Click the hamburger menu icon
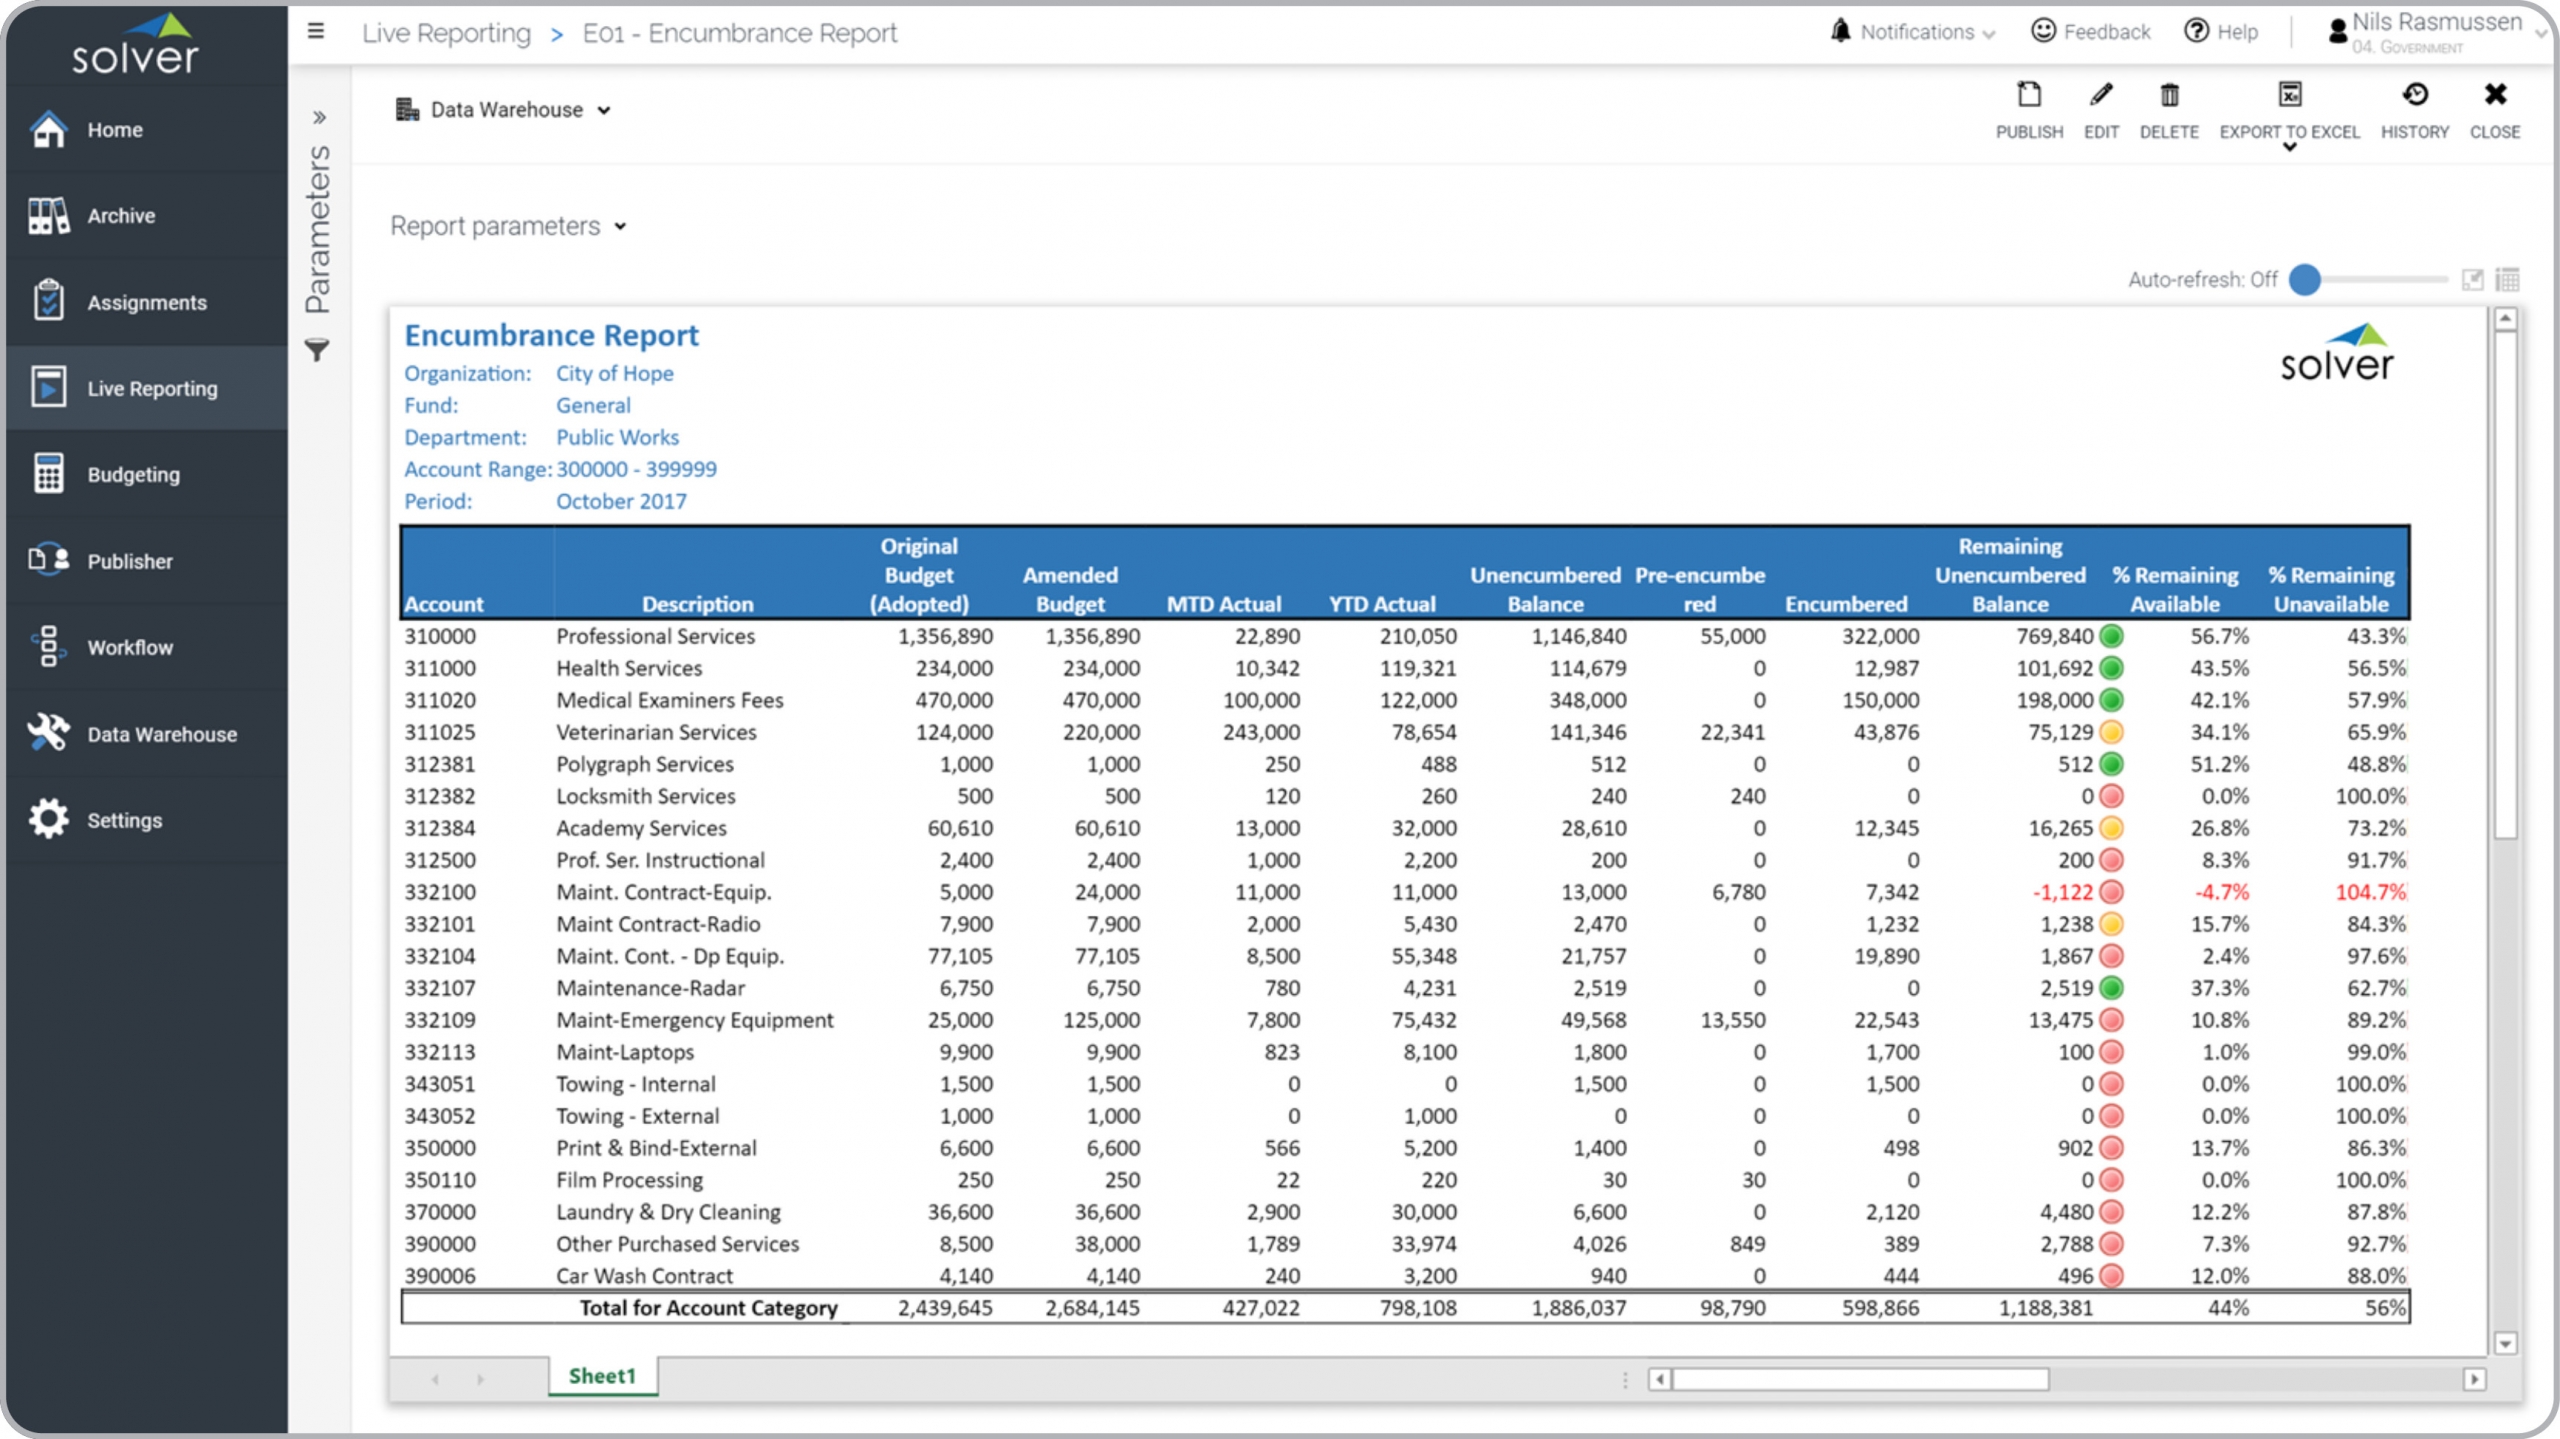Screen dimensions: 2560x1439 pyautogui.click(x=316, y=32)
